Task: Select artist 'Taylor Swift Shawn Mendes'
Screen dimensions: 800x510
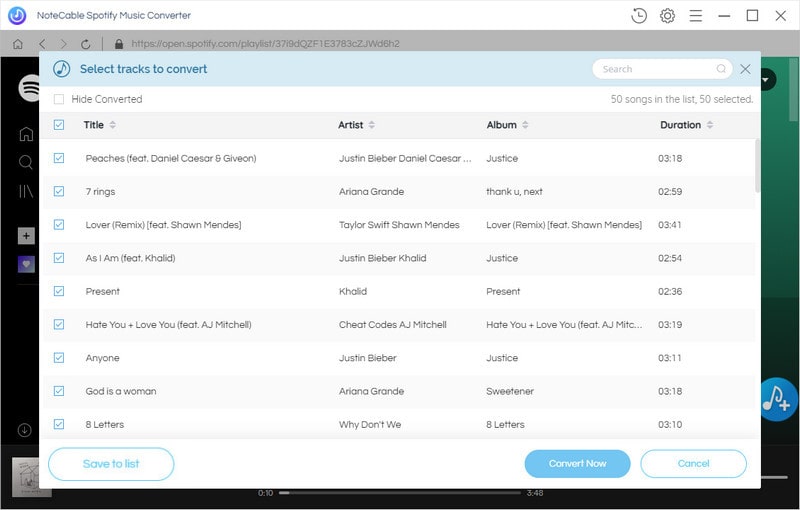Action: [399, 224]
